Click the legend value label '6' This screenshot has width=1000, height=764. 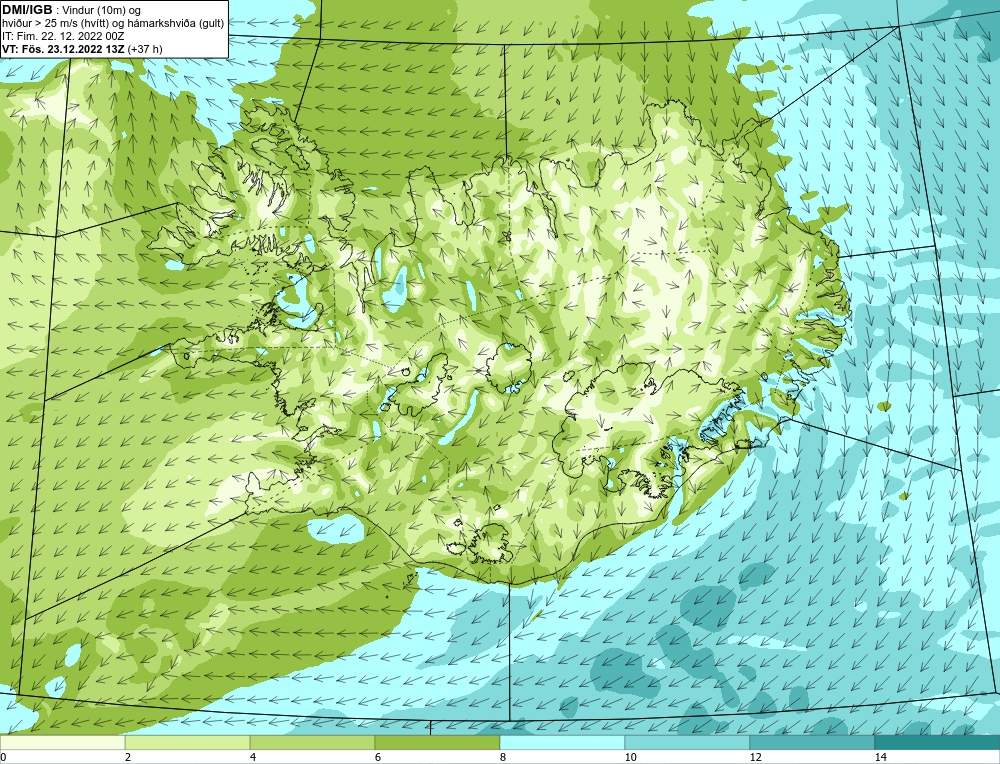click(378, 757)
